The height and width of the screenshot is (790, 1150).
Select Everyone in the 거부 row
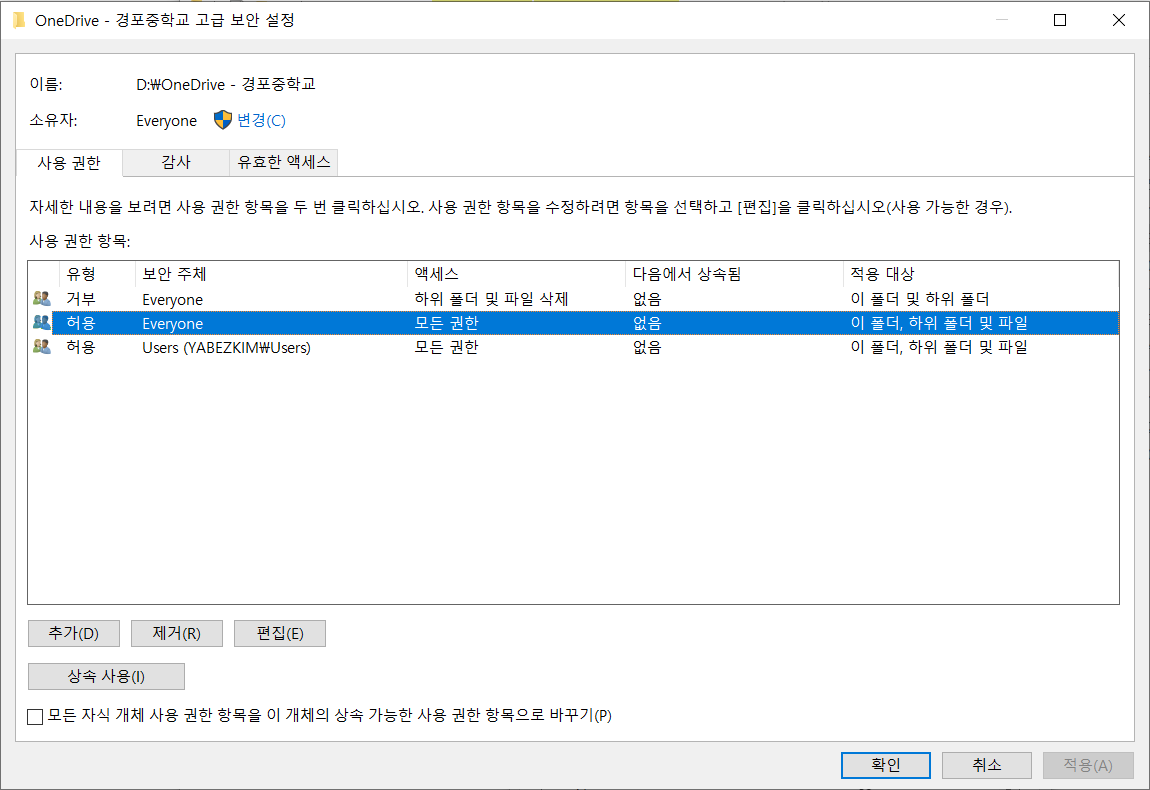coord(172,299)
